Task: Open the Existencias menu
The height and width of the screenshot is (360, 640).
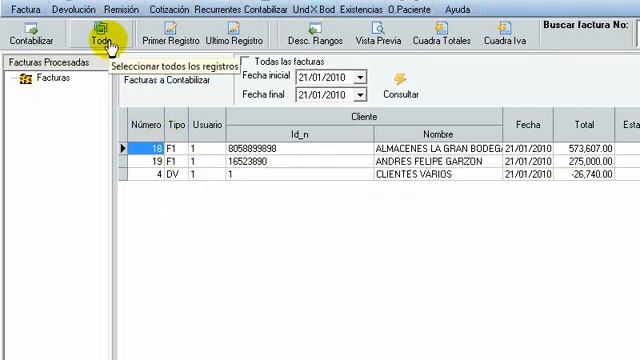Action: 361,9
